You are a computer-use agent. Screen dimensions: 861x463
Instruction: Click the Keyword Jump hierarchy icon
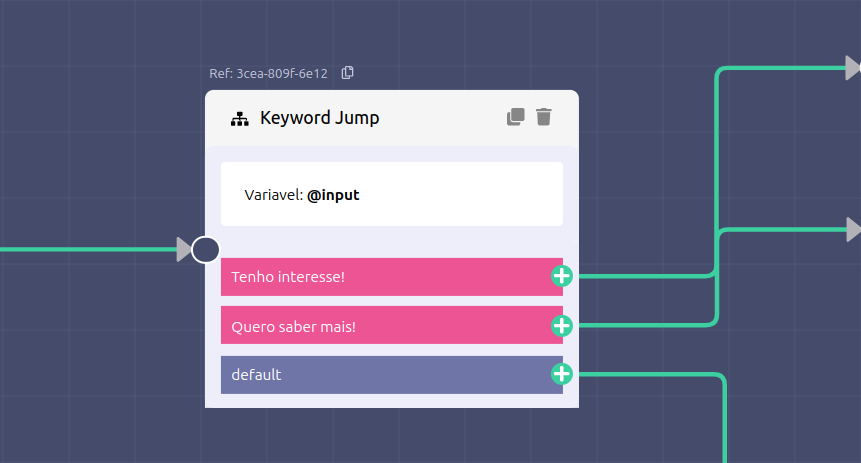tap(239, 118)
